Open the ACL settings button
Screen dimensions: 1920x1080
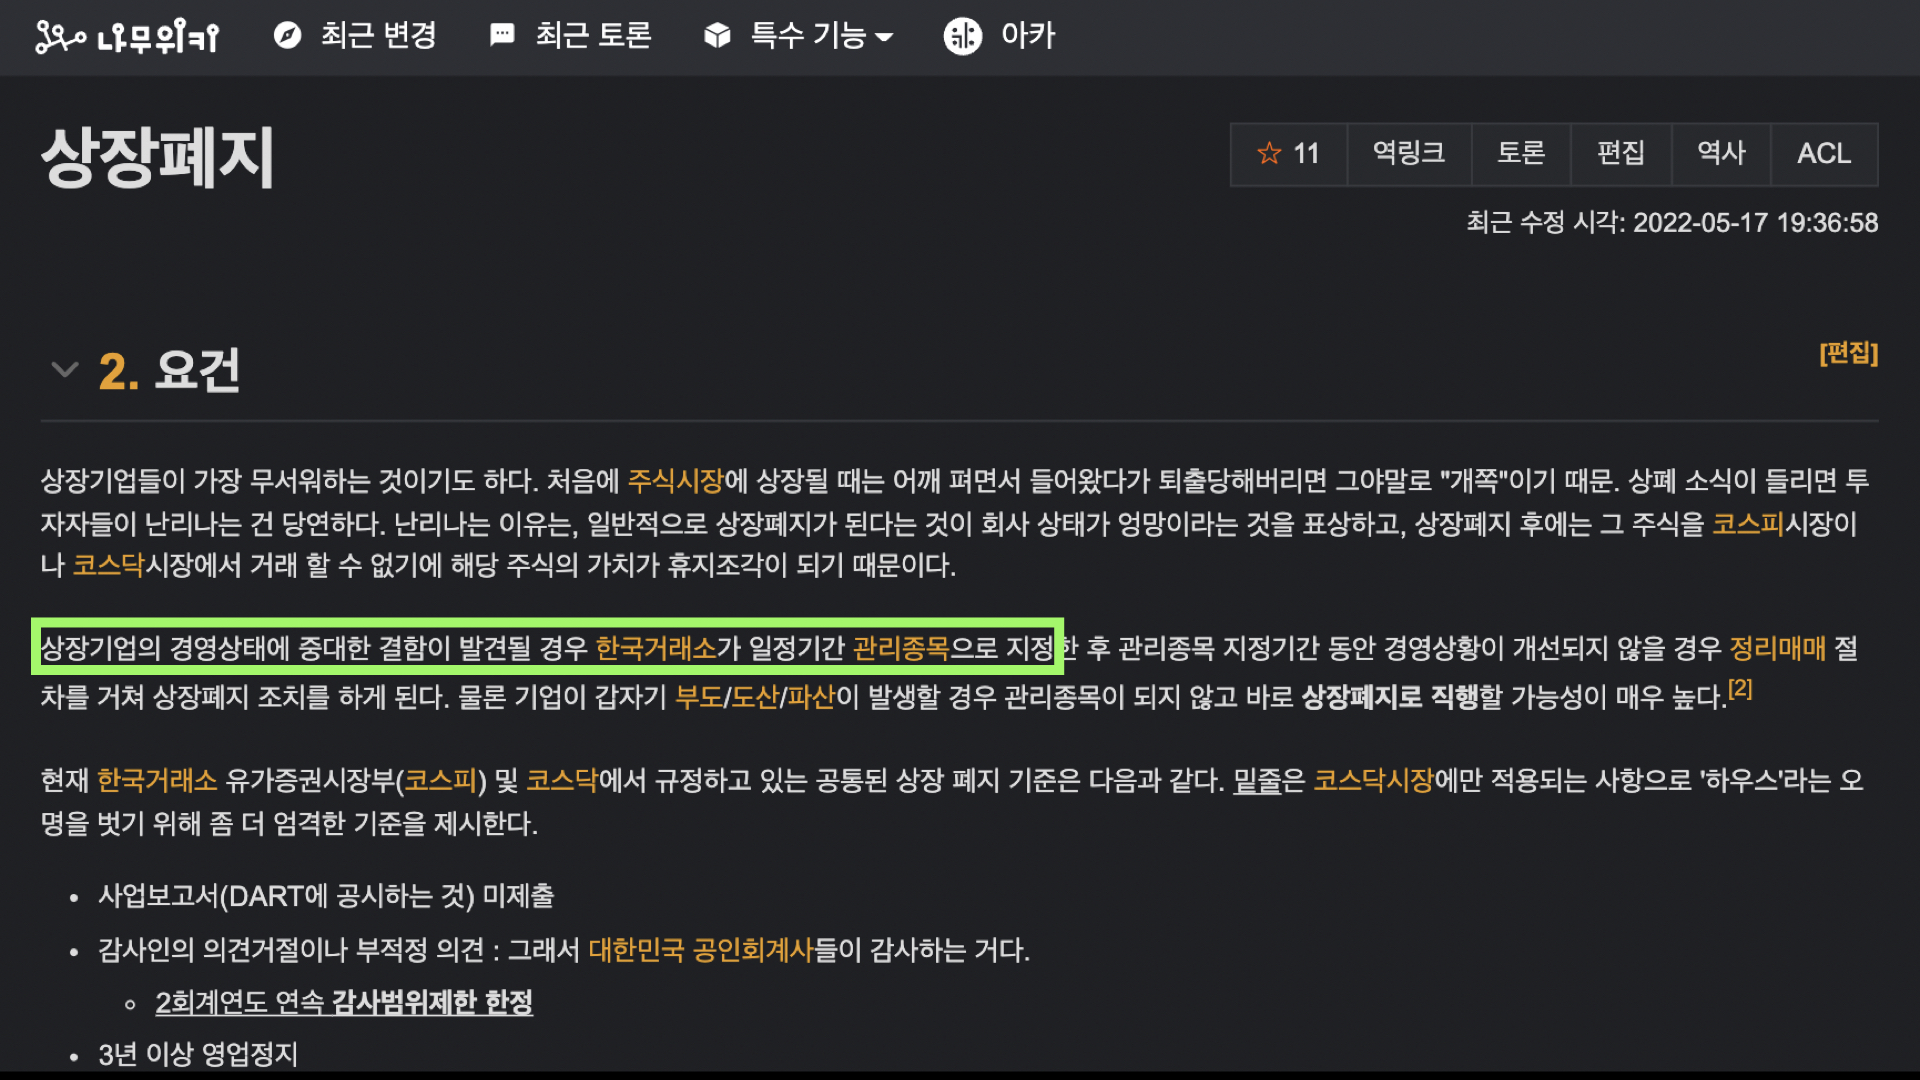(1823, 153)
